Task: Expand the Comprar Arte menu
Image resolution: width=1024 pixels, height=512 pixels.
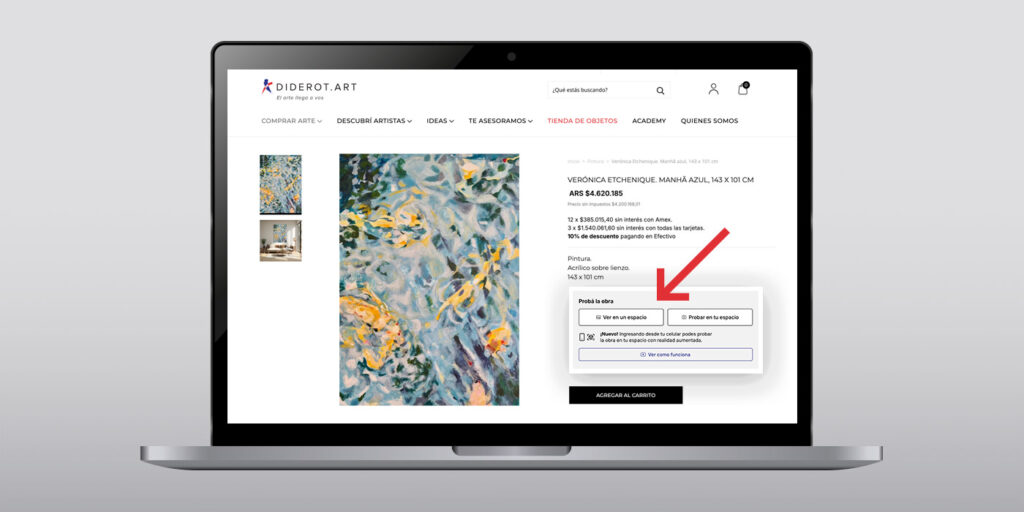Action: tap(291, 121)
